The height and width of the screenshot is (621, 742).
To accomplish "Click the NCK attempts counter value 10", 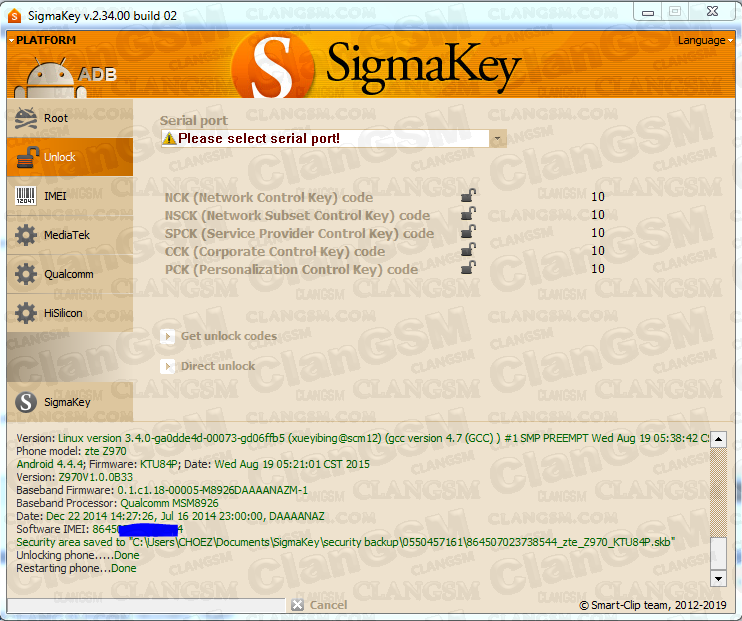I will pos(598,196).
